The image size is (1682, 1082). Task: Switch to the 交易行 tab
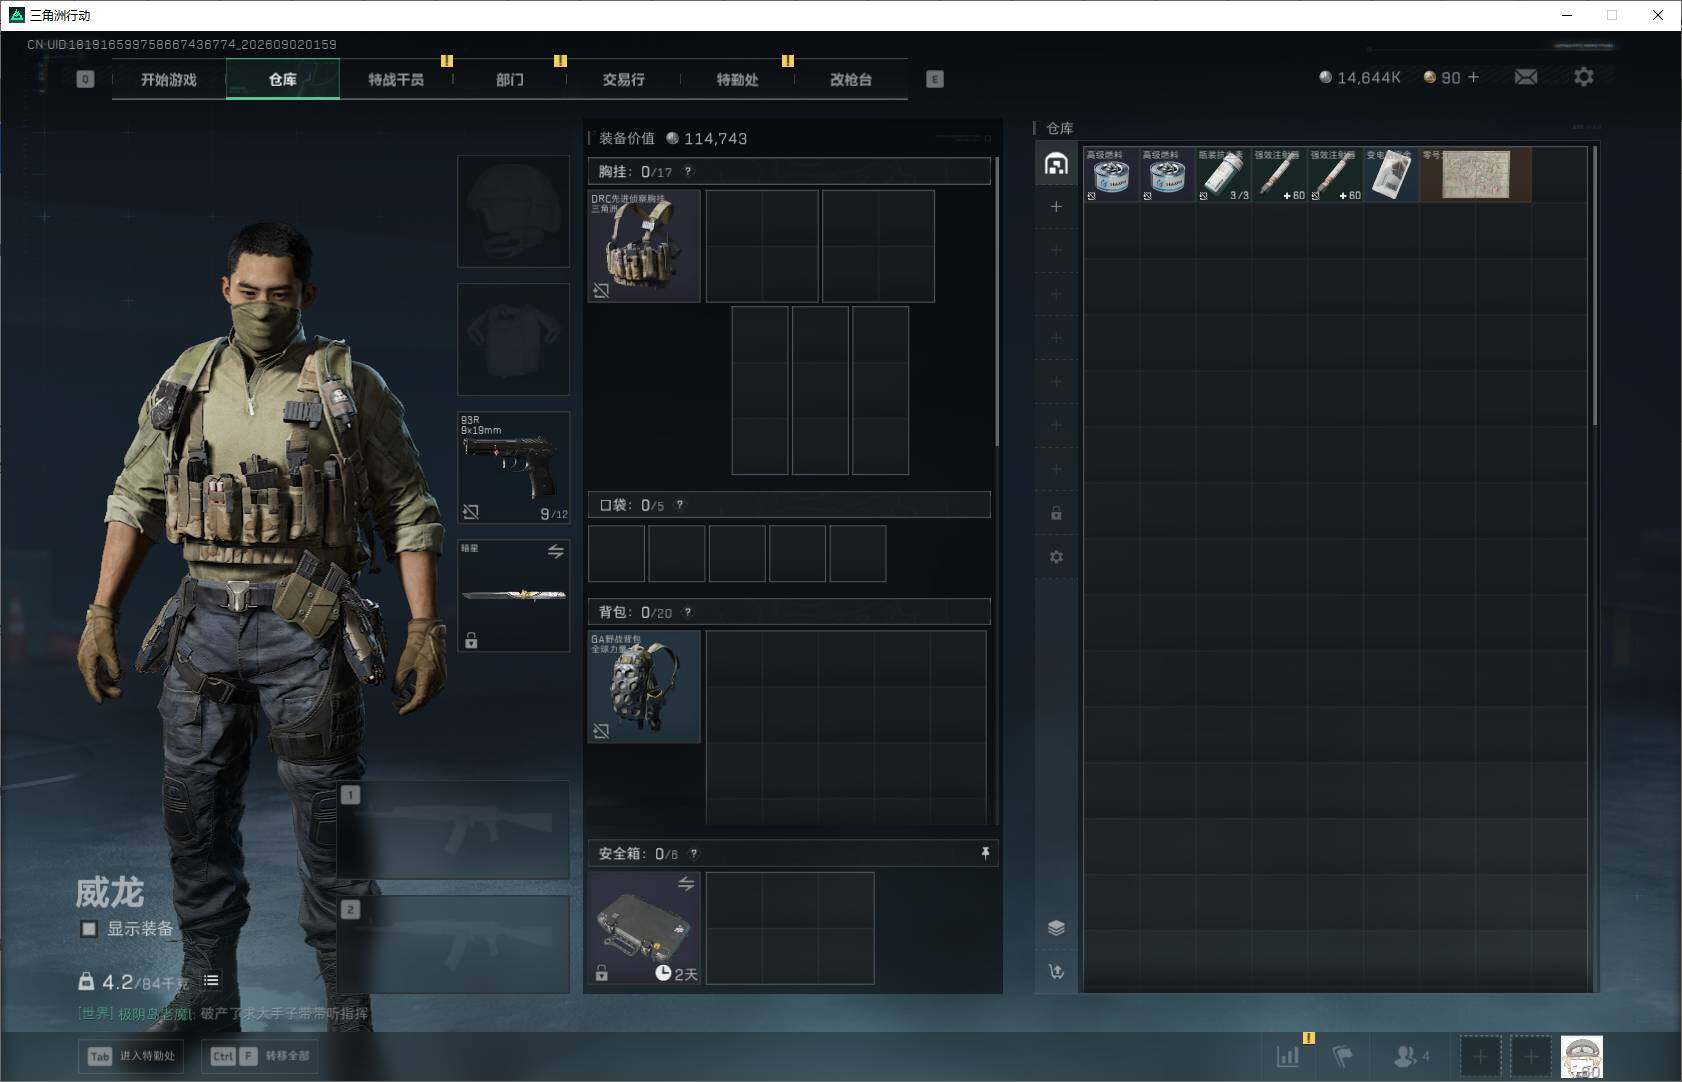click(x=623, y=79)
